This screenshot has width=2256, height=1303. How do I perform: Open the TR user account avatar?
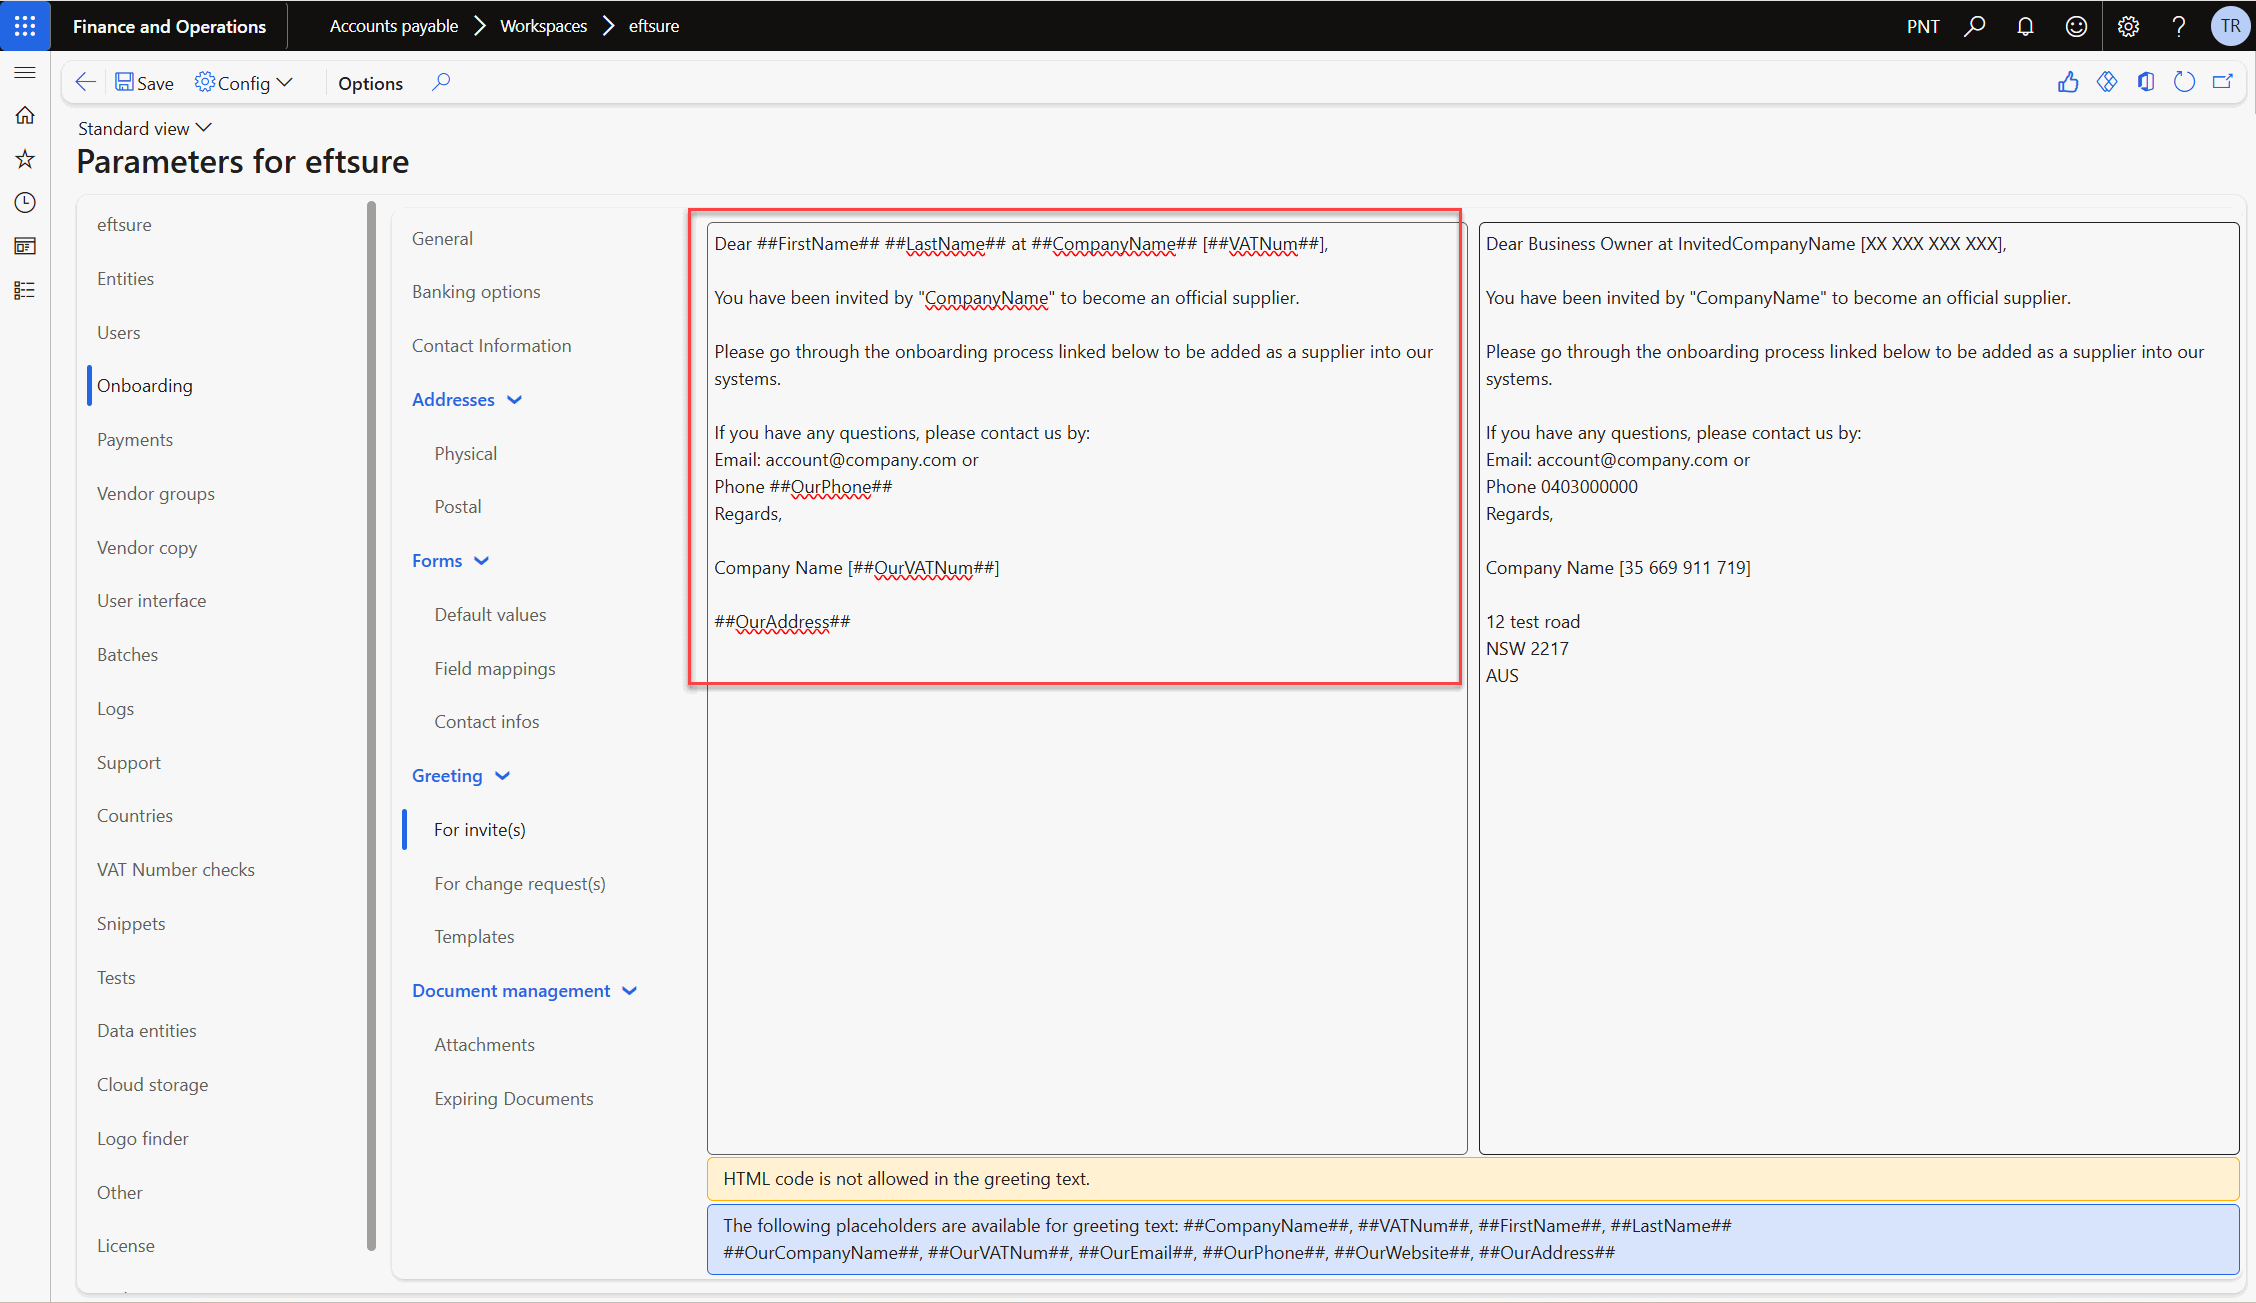[x=2230, y=26]
